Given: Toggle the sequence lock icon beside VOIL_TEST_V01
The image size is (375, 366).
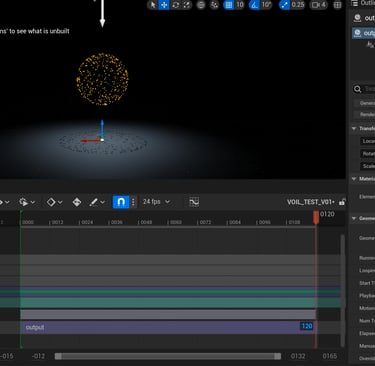Looking at the screenshot, I should click(x=342, y=202).
